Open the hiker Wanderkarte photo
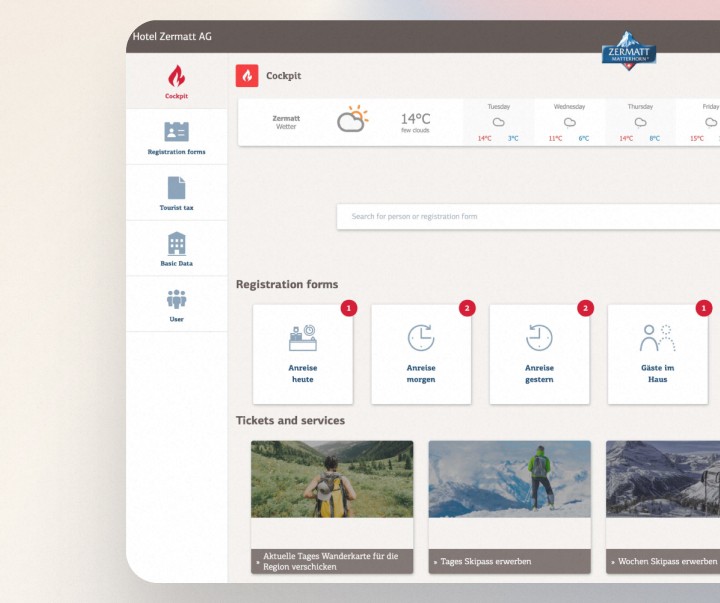This screenshot has width=720, height=603. pos(332,479)
